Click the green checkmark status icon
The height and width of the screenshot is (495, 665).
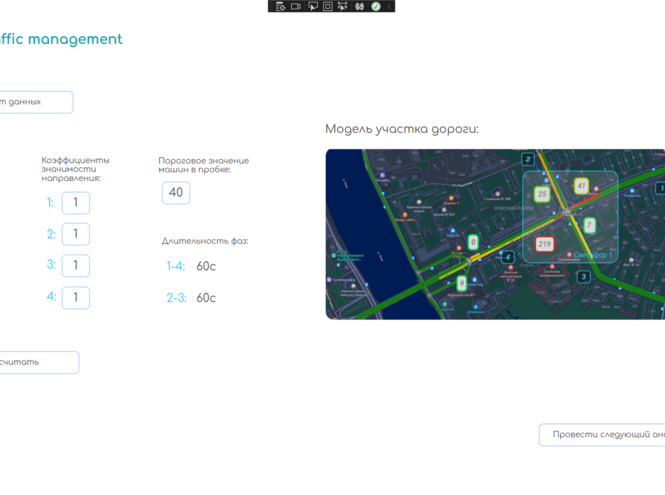click(376, 6)
